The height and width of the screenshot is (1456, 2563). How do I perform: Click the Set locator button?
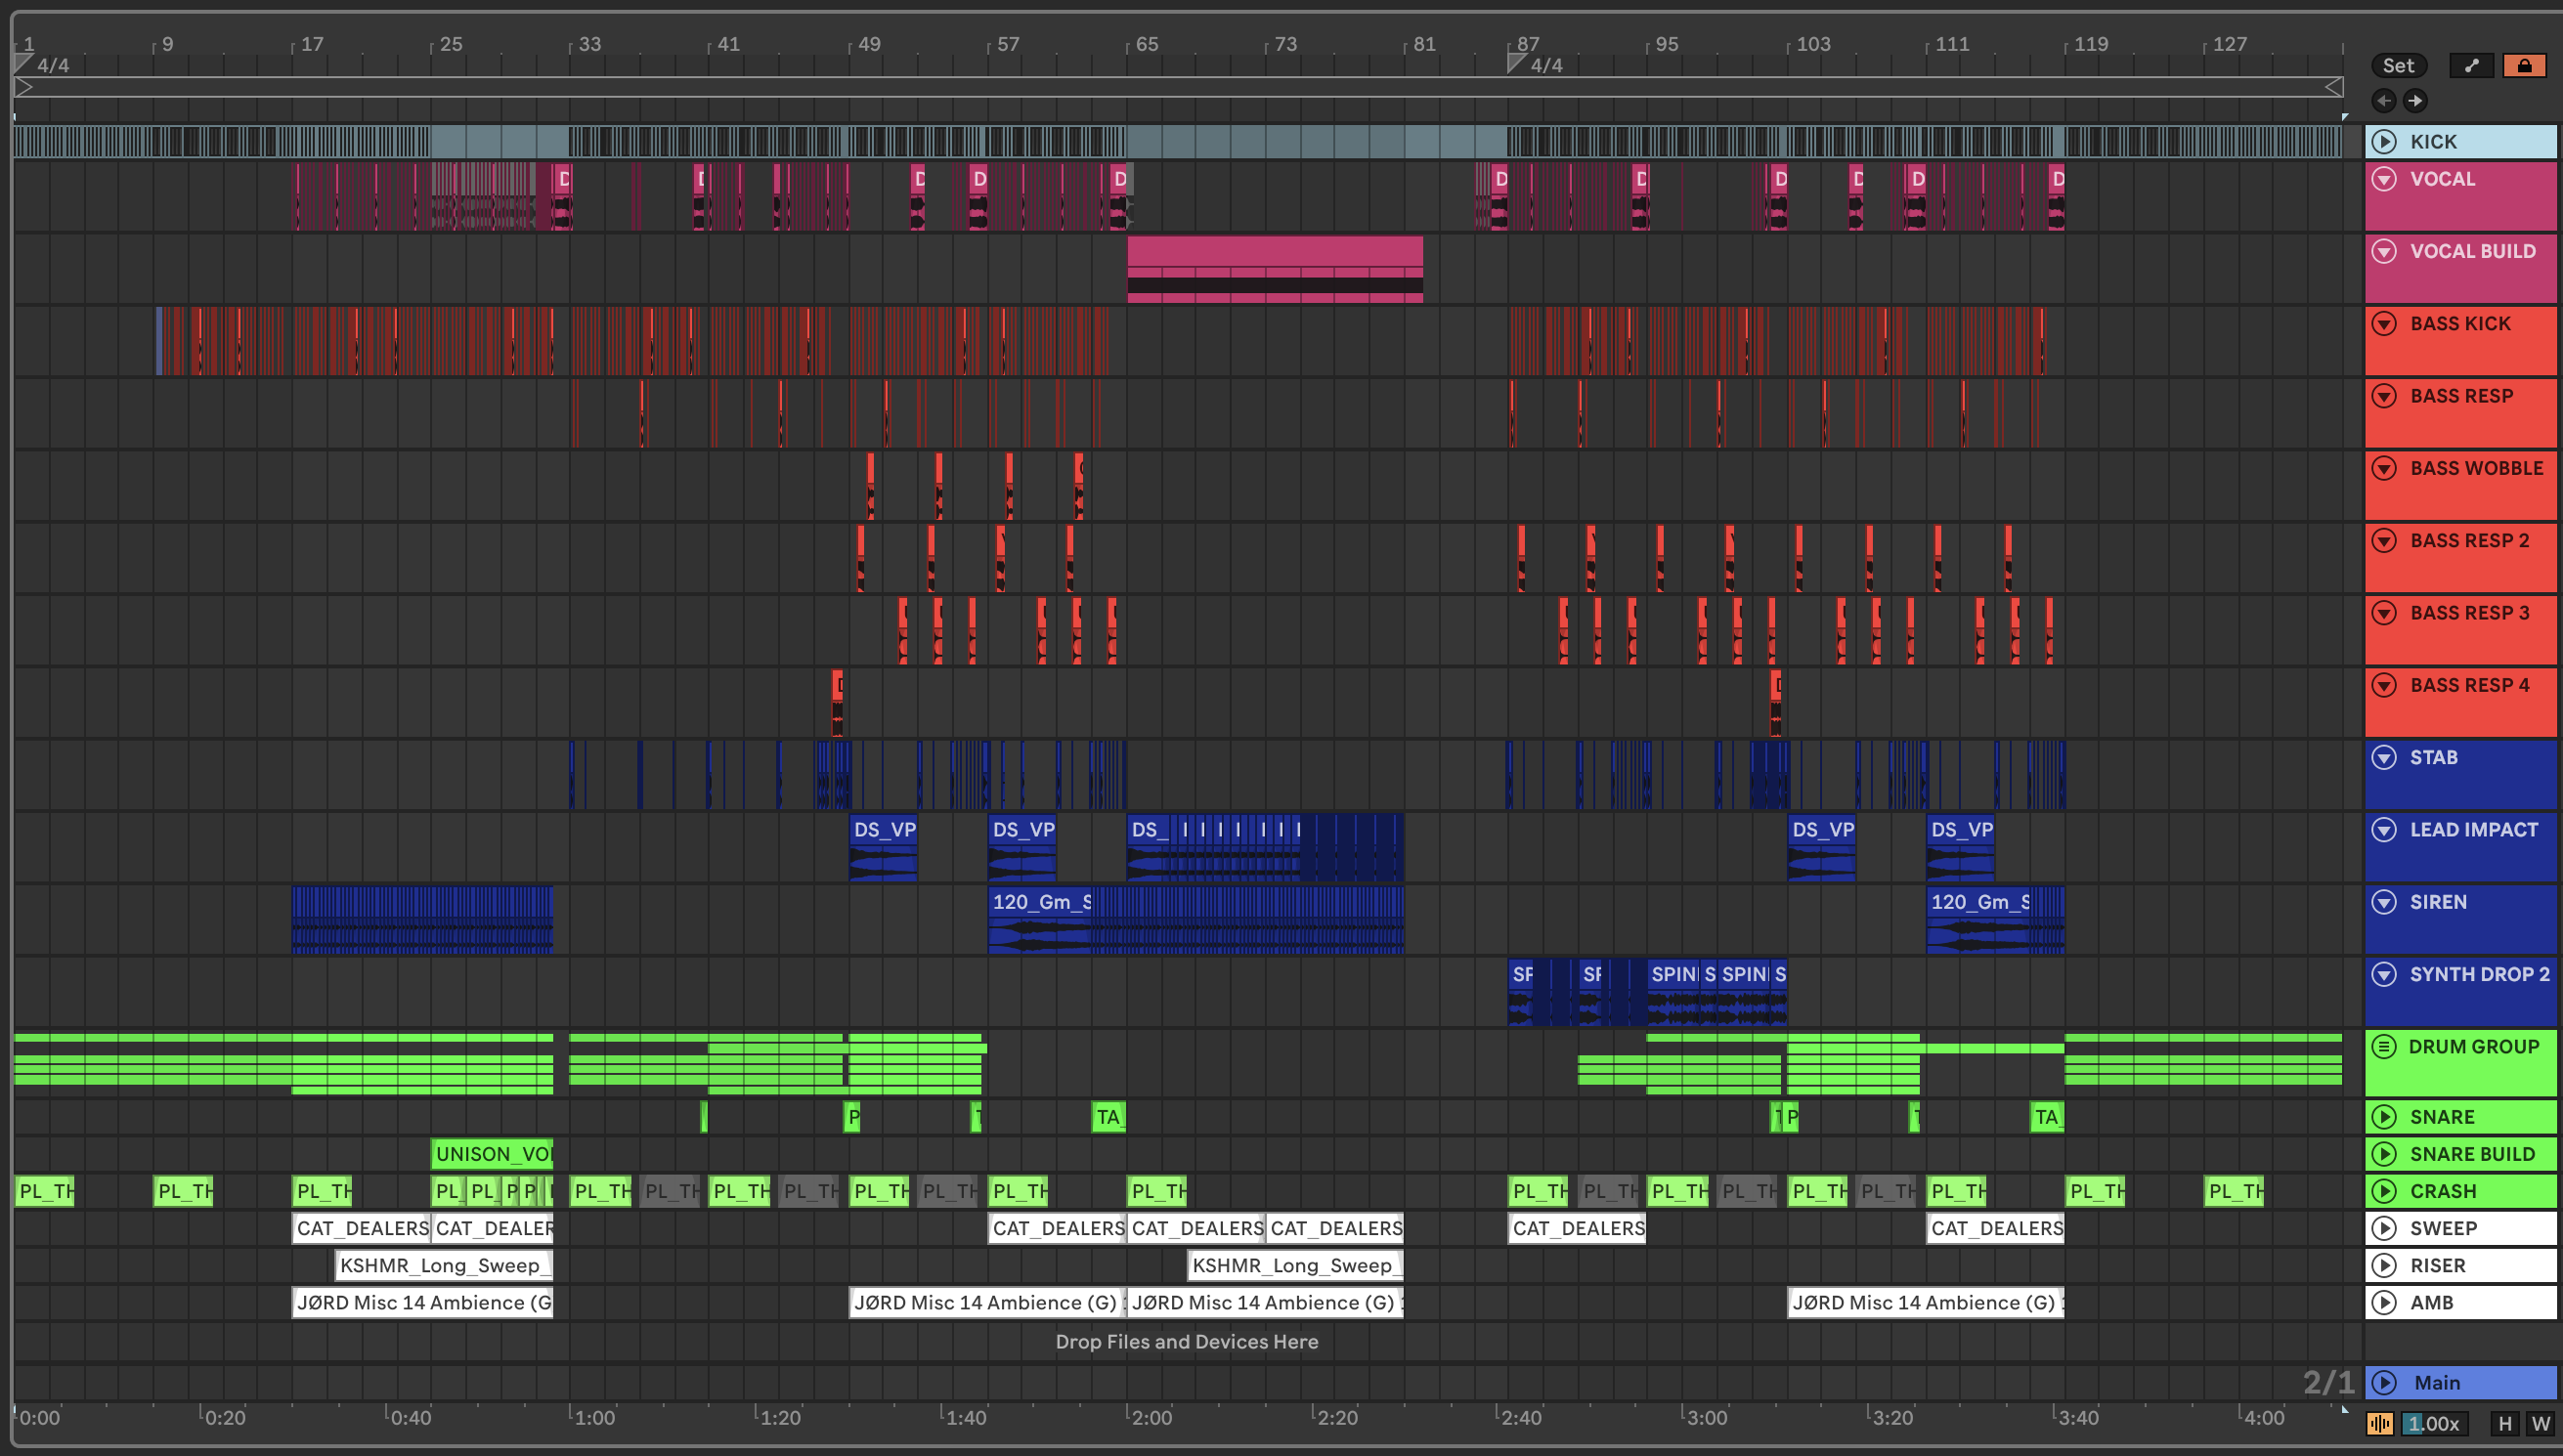tap(2397, 66)
